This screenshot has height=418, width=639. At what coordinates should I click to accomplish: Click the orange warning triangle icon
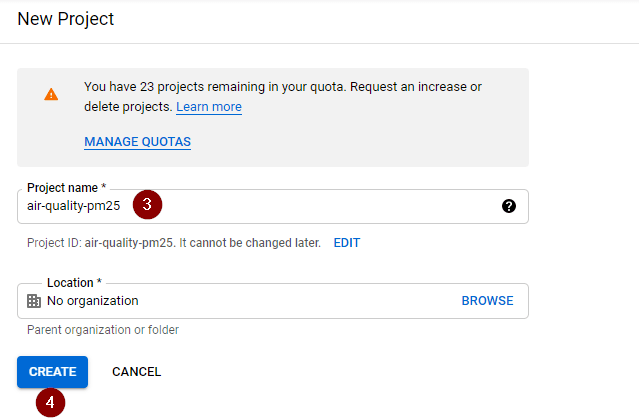pos(51,95)
